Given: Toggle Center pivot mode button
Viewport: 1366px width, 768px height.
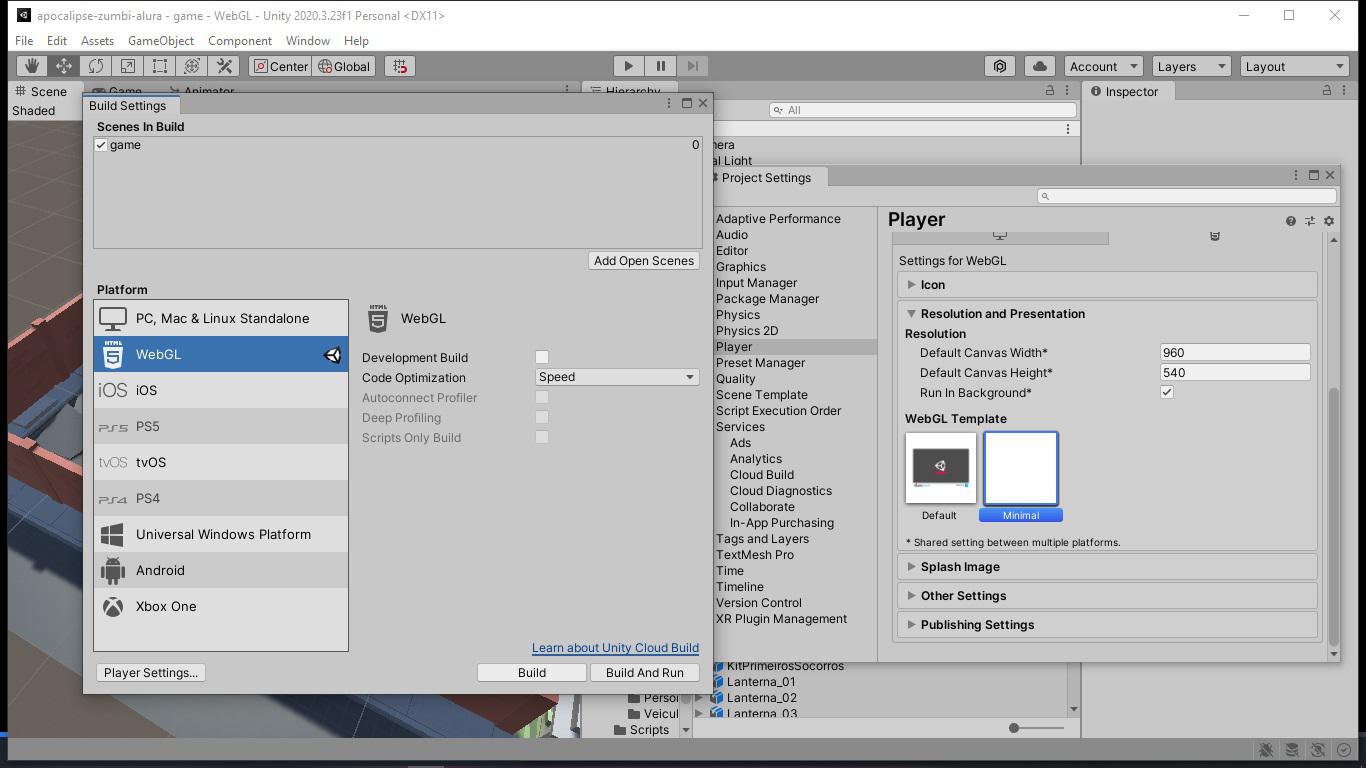Looking at the screenshot, I should 280,66.
